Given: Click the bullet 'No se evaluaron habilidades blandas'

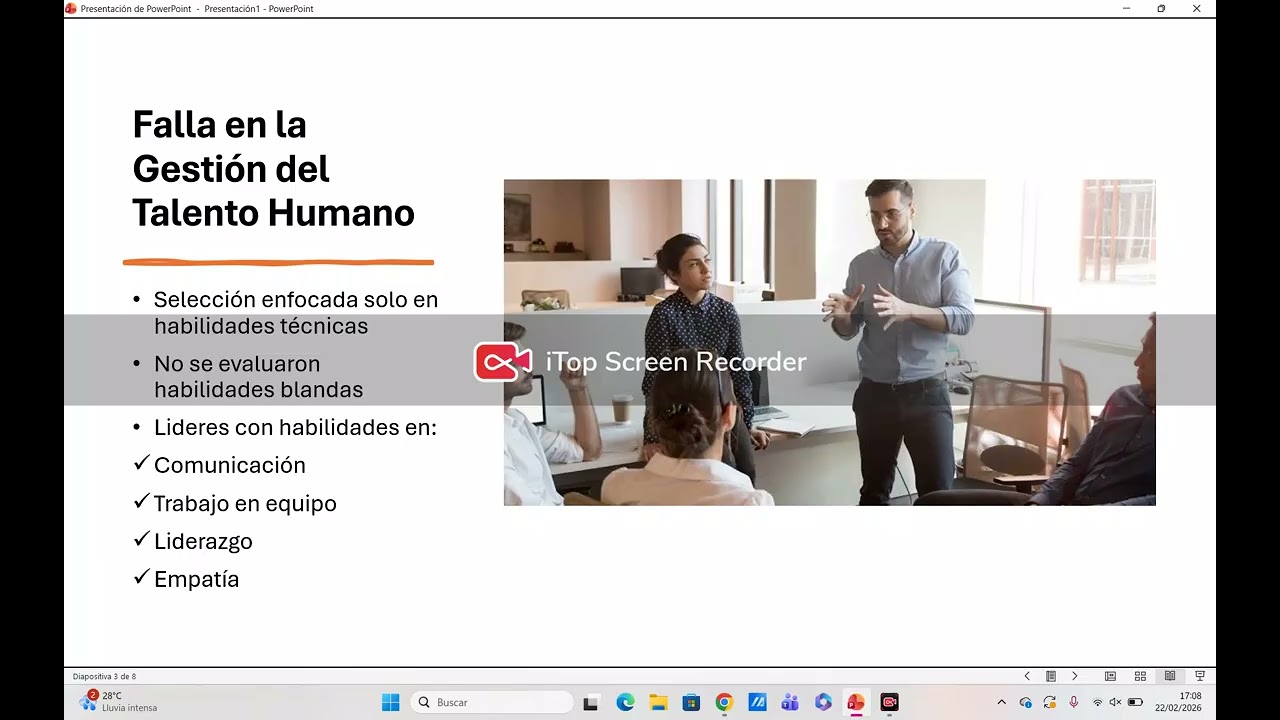Looking at the screenshot, I should 258,376.
